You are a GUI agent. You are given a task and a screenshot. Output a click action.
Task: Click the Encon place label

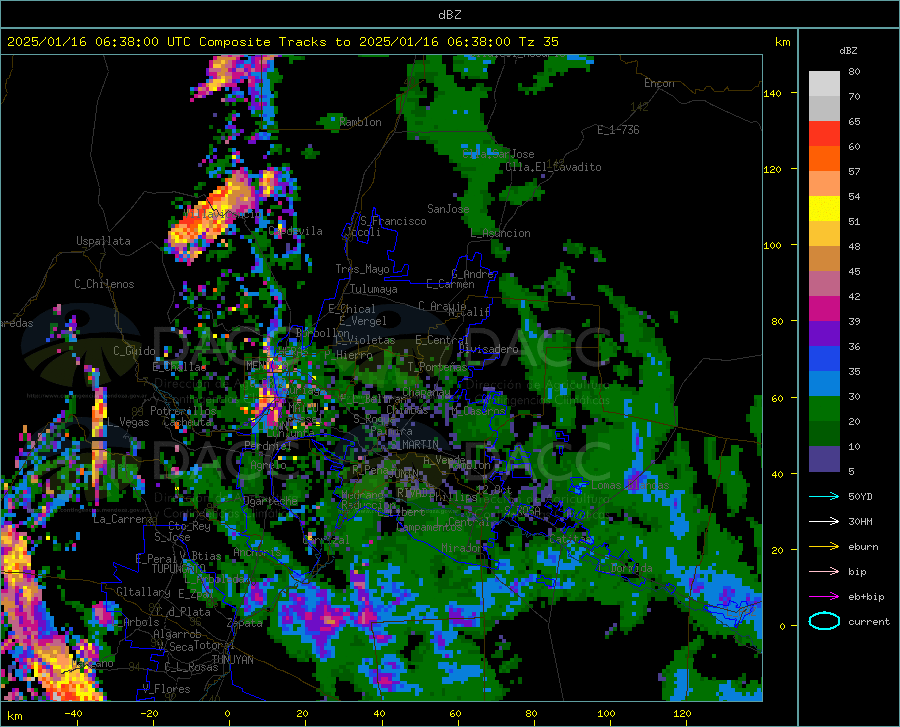pos(660,83)
